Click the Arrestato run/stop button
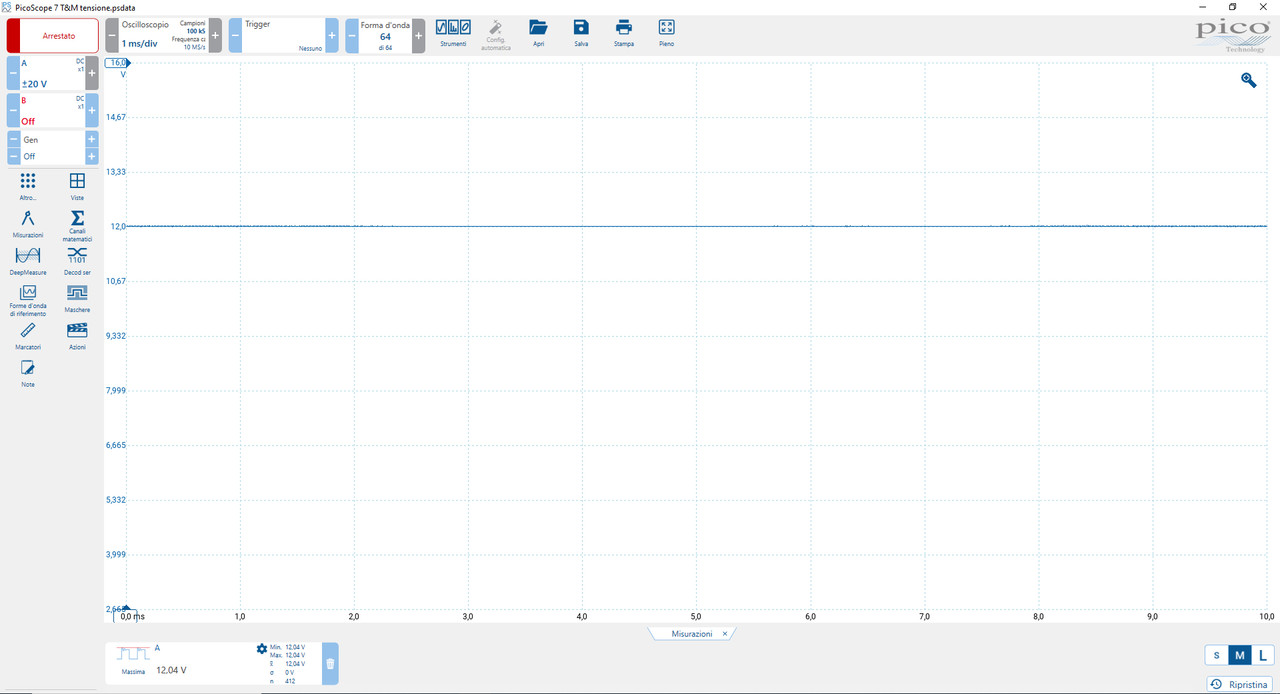The height and width of the screenshot is (694, 1280). [52, 35]
